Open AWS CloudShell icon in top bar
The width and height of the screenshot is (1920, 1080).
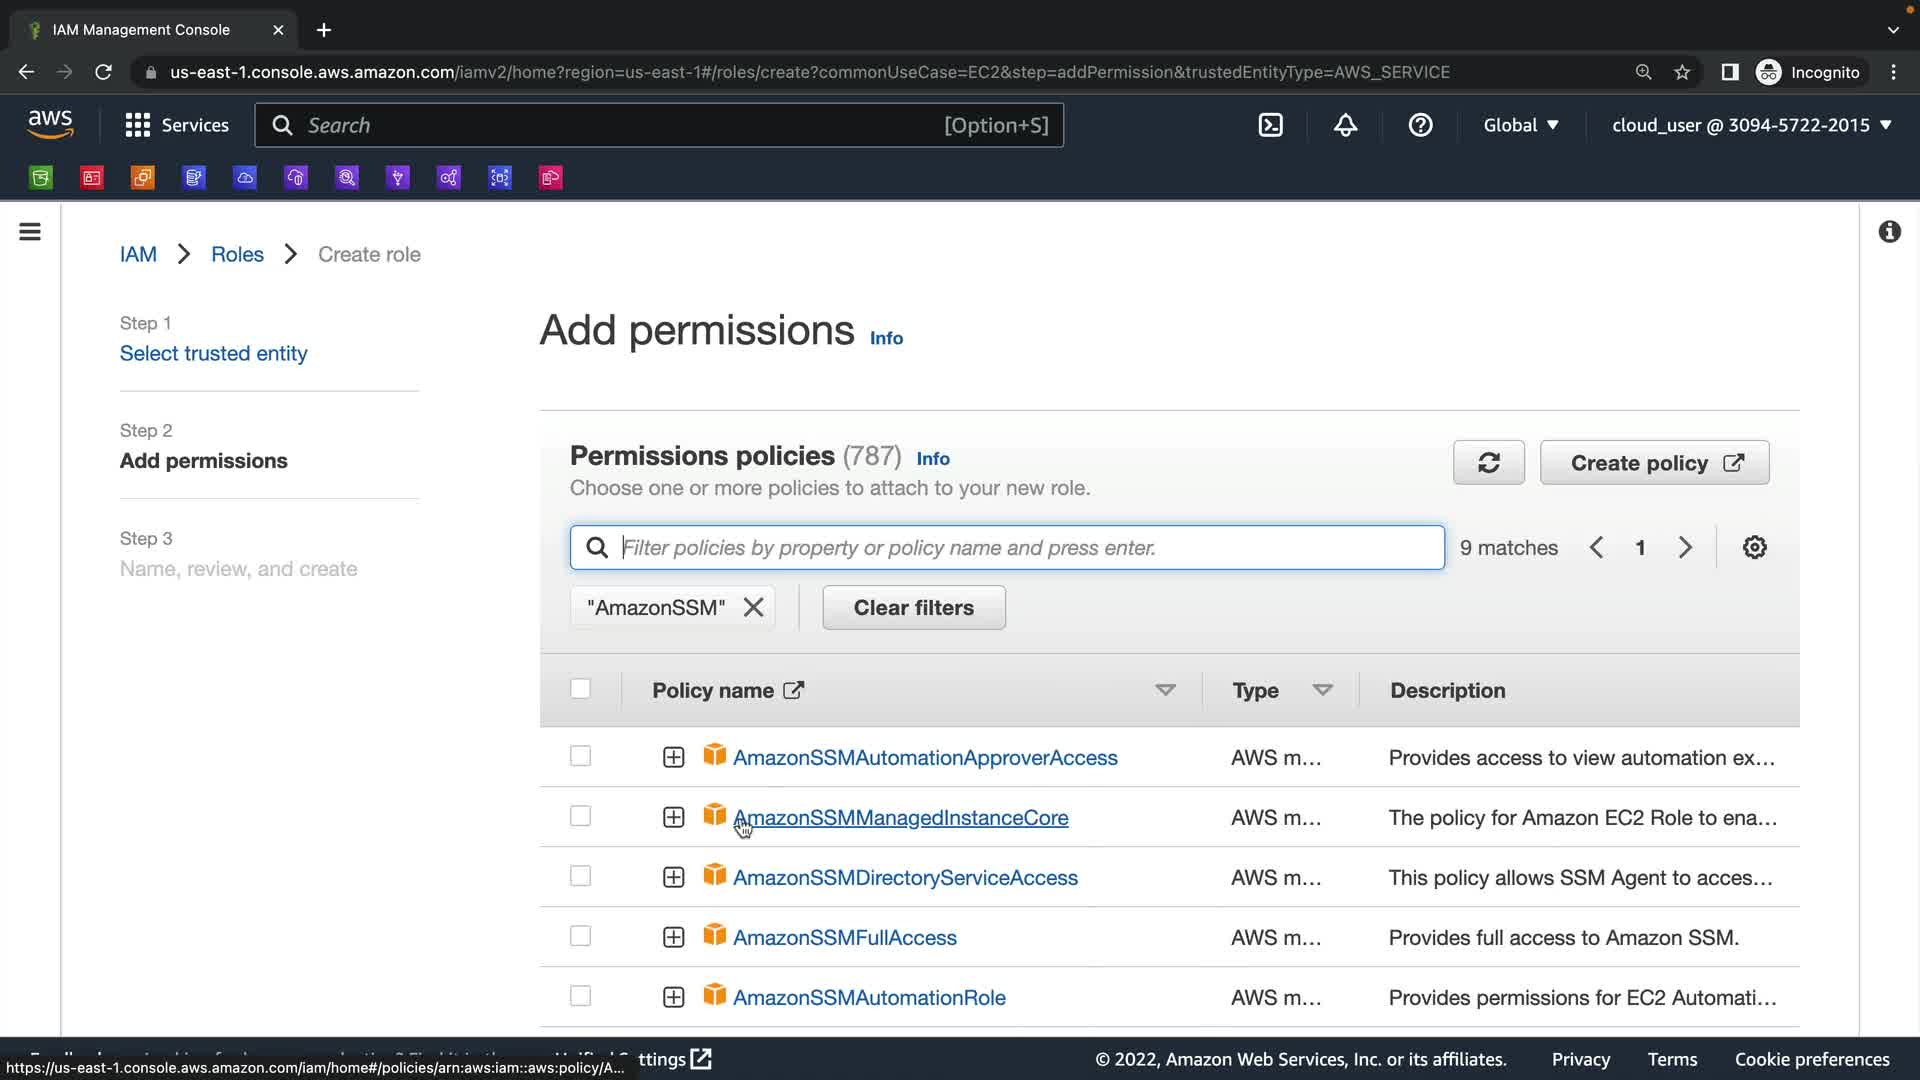click(1270, 125)
